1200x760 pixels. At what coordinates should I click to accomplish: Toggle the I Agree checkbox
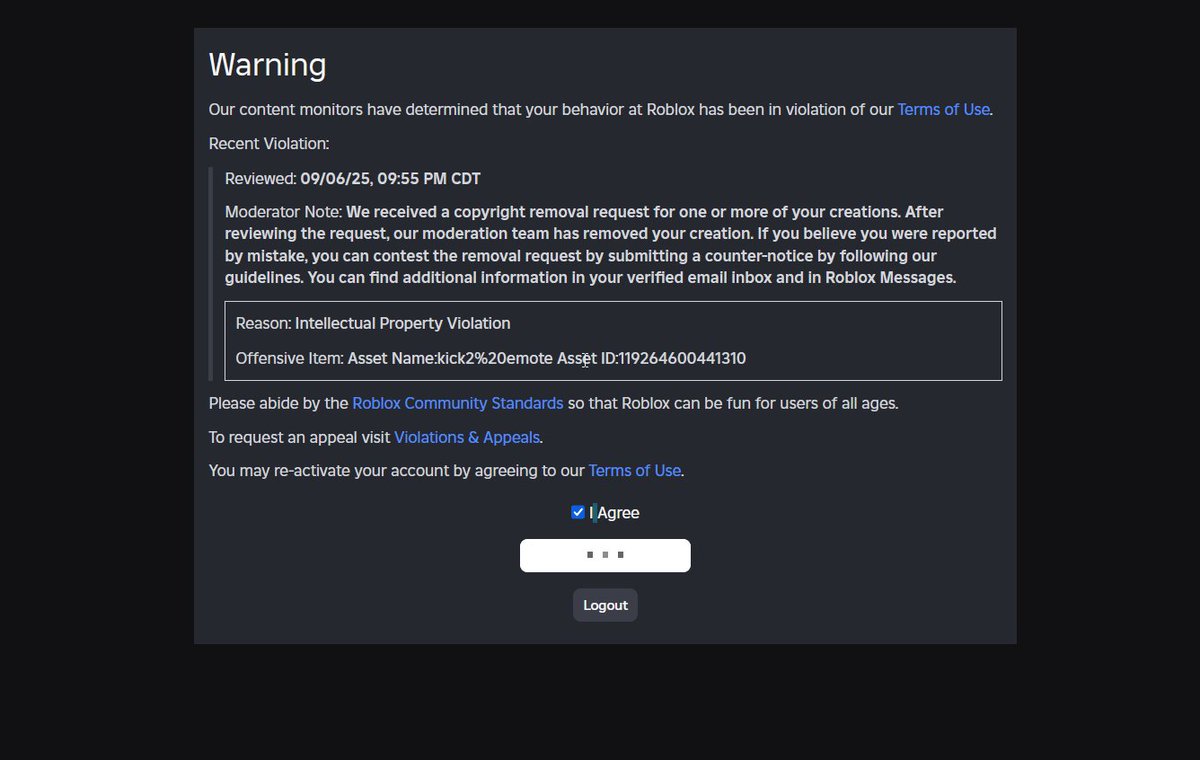tap(578, 512)
